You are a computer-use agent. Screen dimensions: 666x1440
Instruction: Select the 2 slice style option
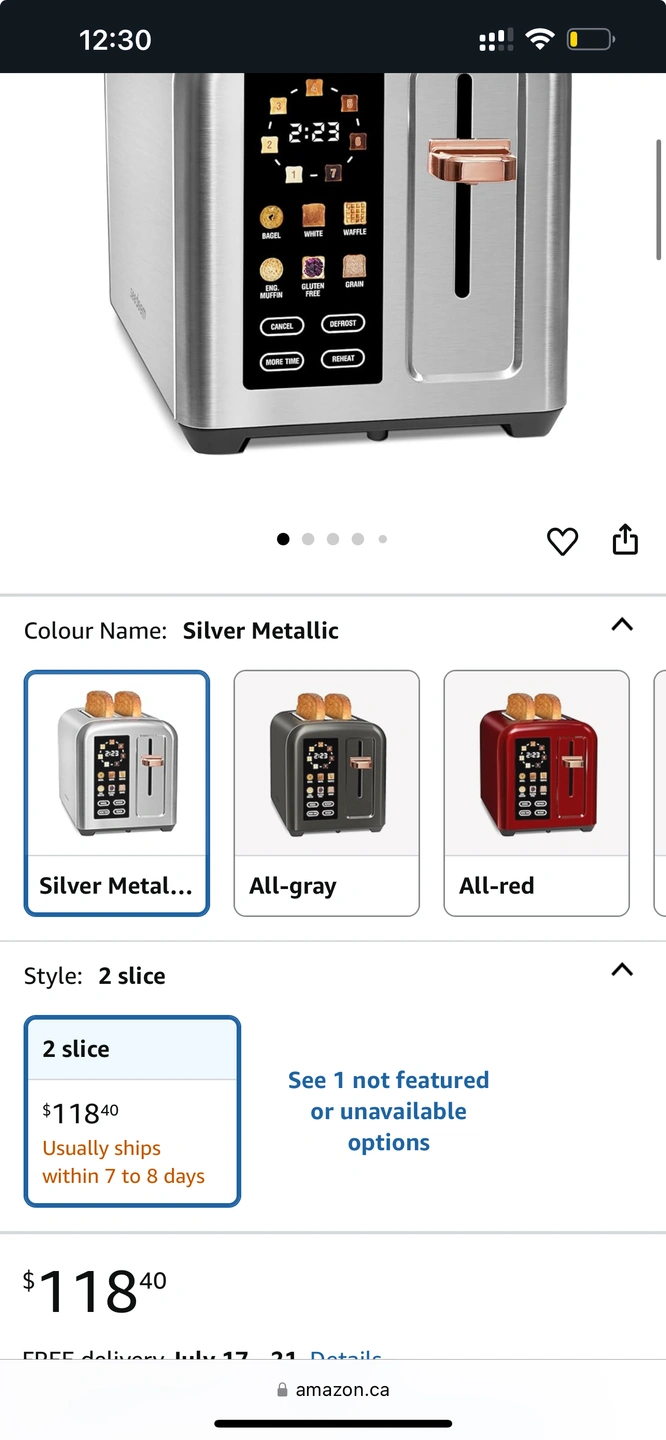coord(132,1111)
